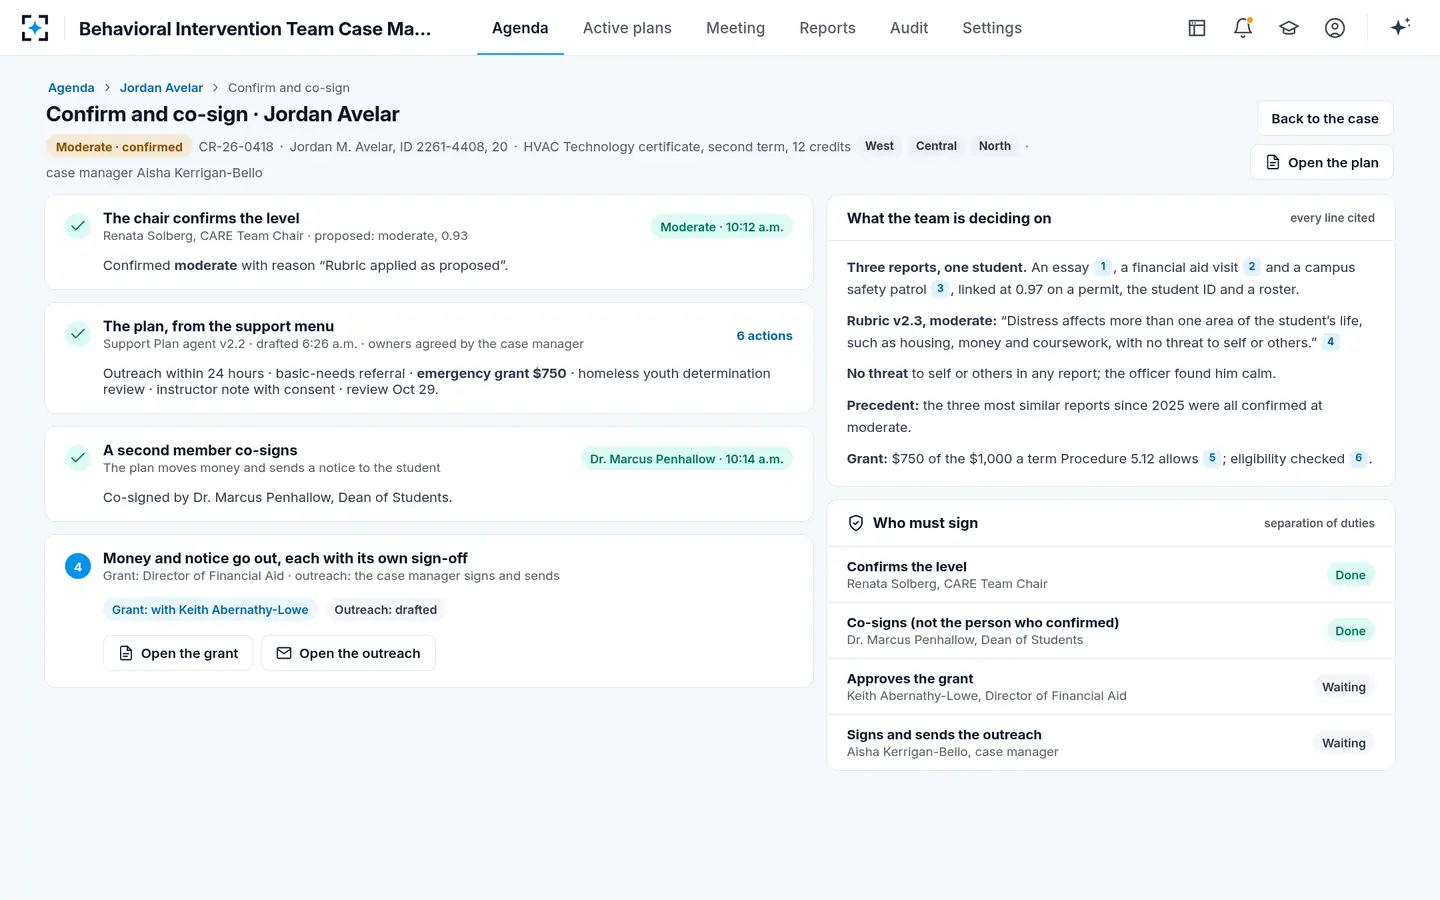The width and height of the screenshot is (1440, 900).
Task: Select the North campus tag
Action: [995, 146]
